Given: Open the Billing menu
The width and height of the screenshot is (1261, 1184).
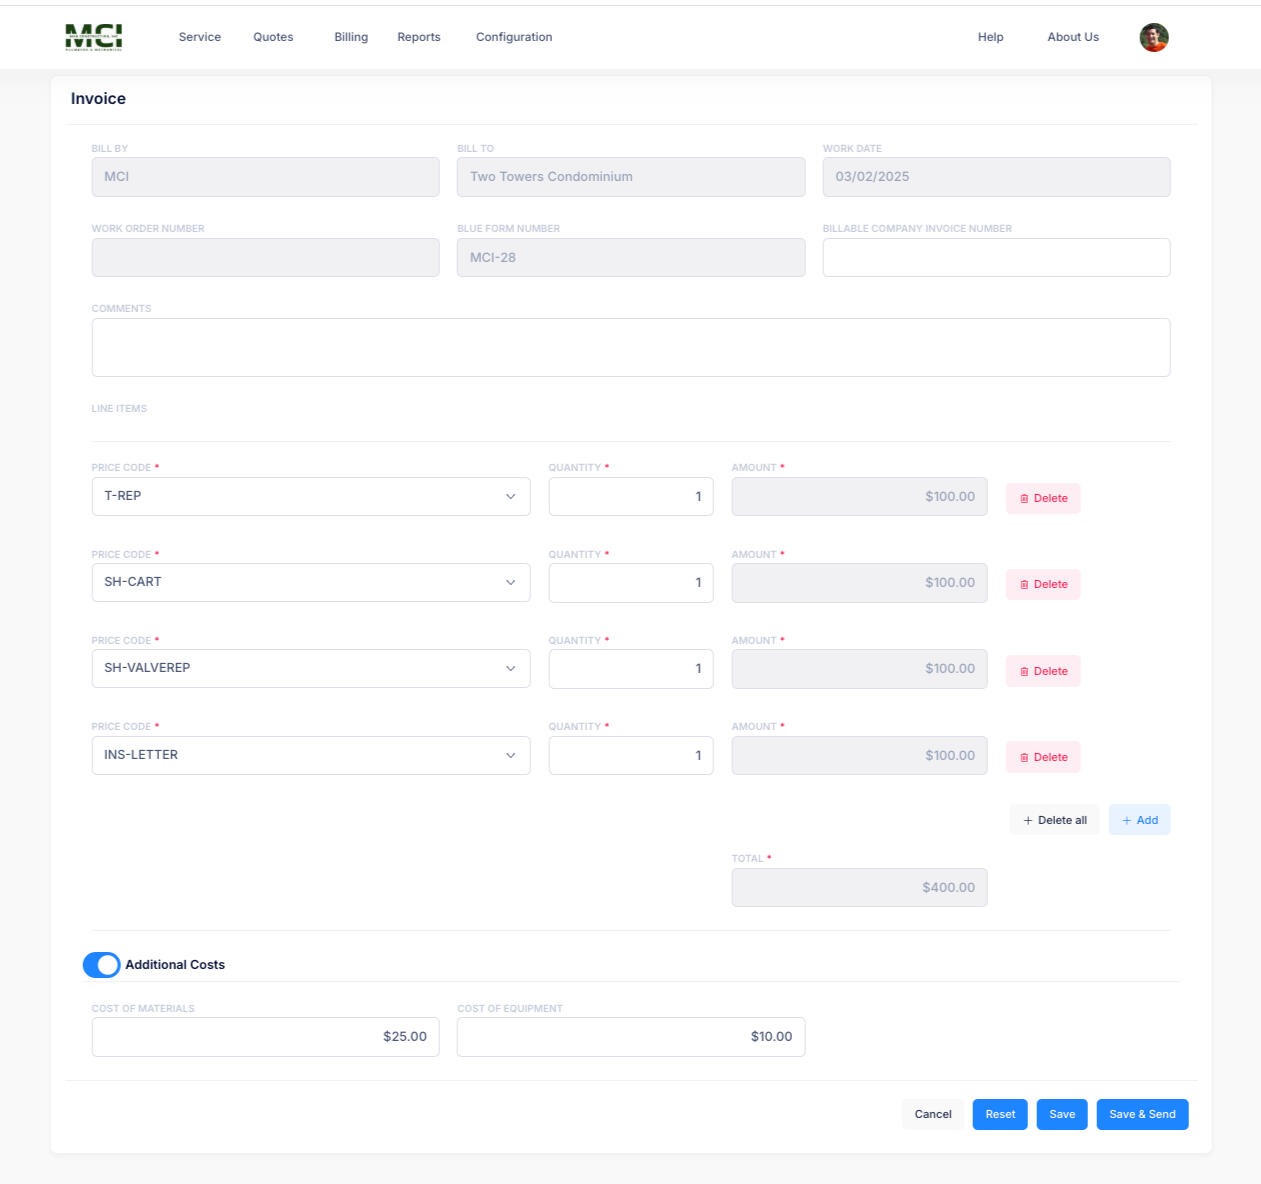Looking at the screenshot, I should coord(350,37).
